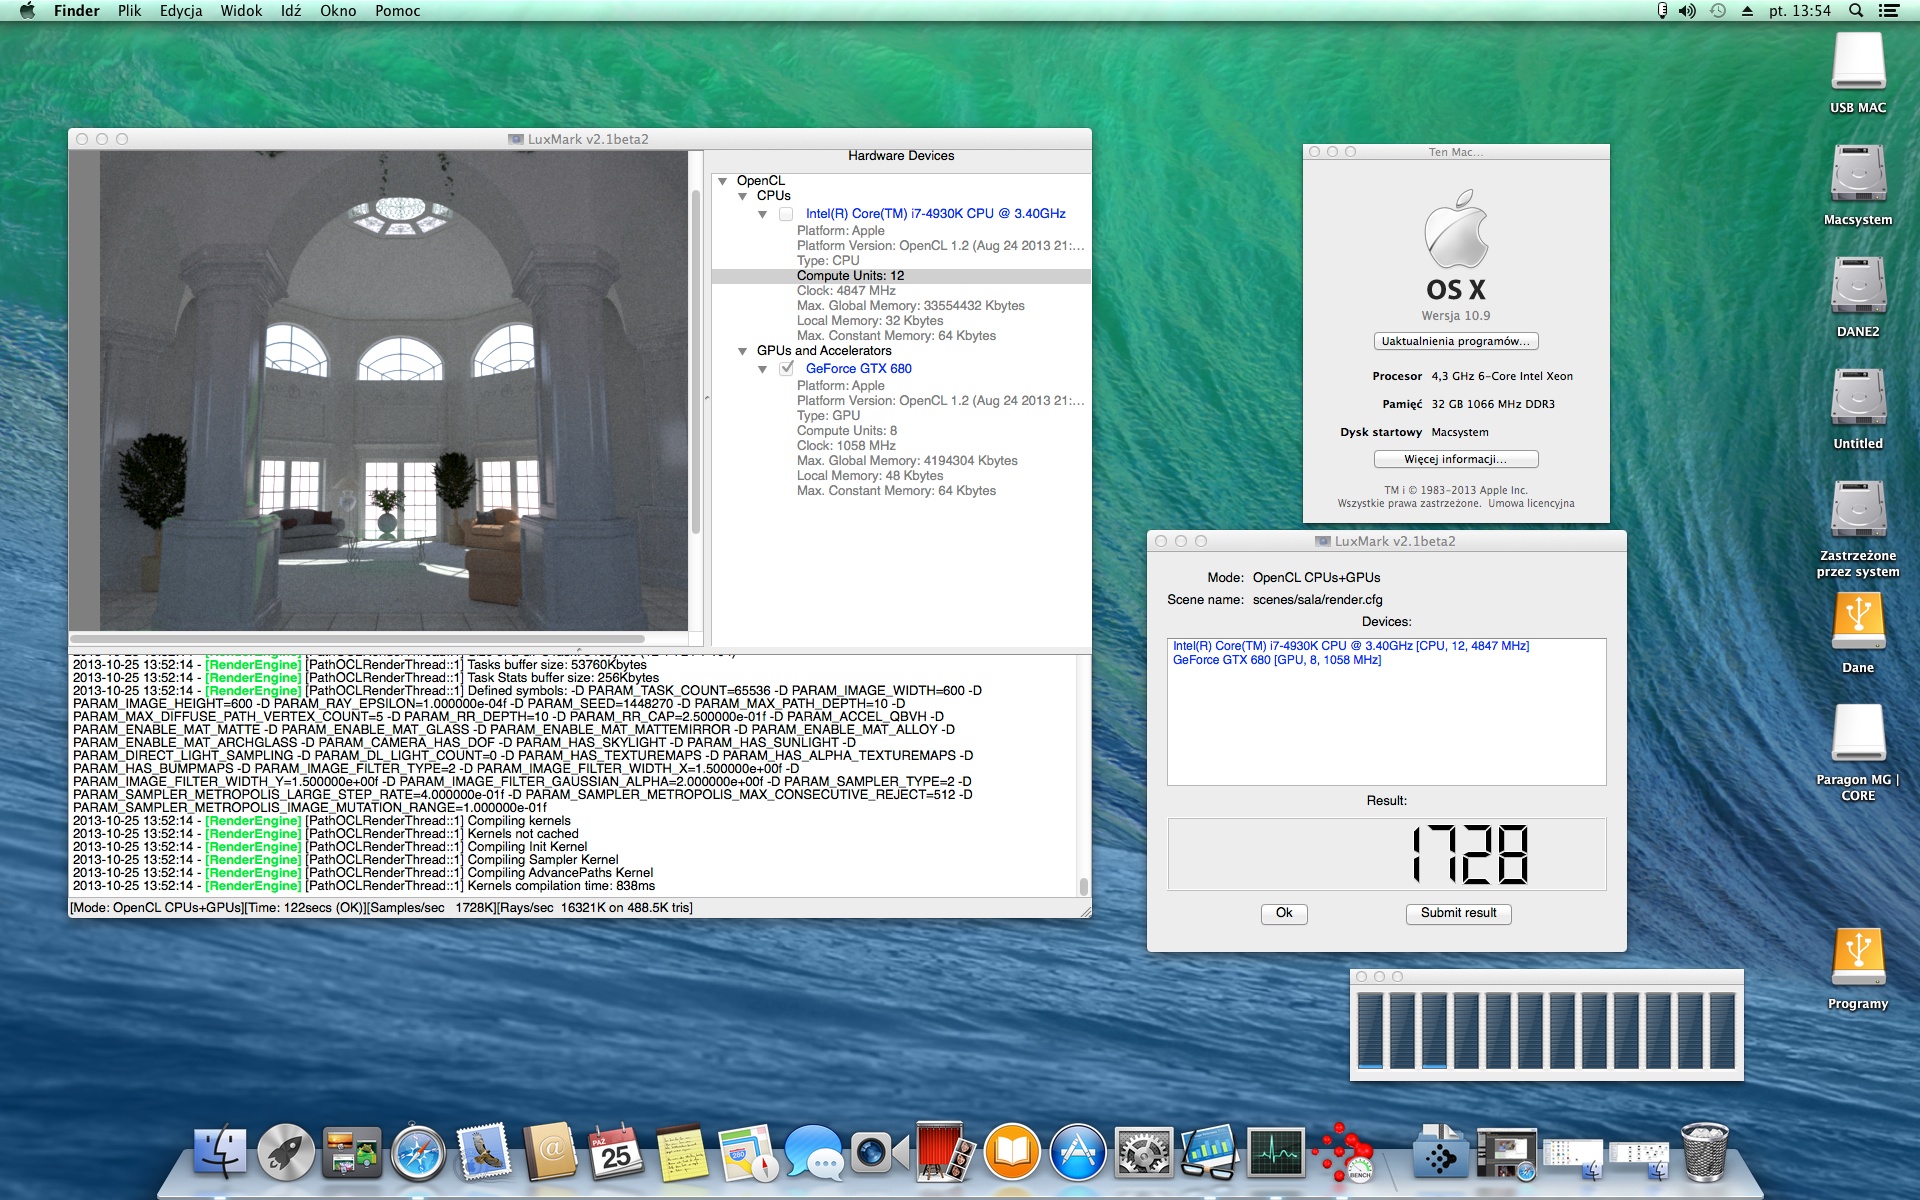The width and height of the screenshot is (1920, 1200).
Task: Click the menu bar clock showing pt. 13:54
Action: 1800,11
